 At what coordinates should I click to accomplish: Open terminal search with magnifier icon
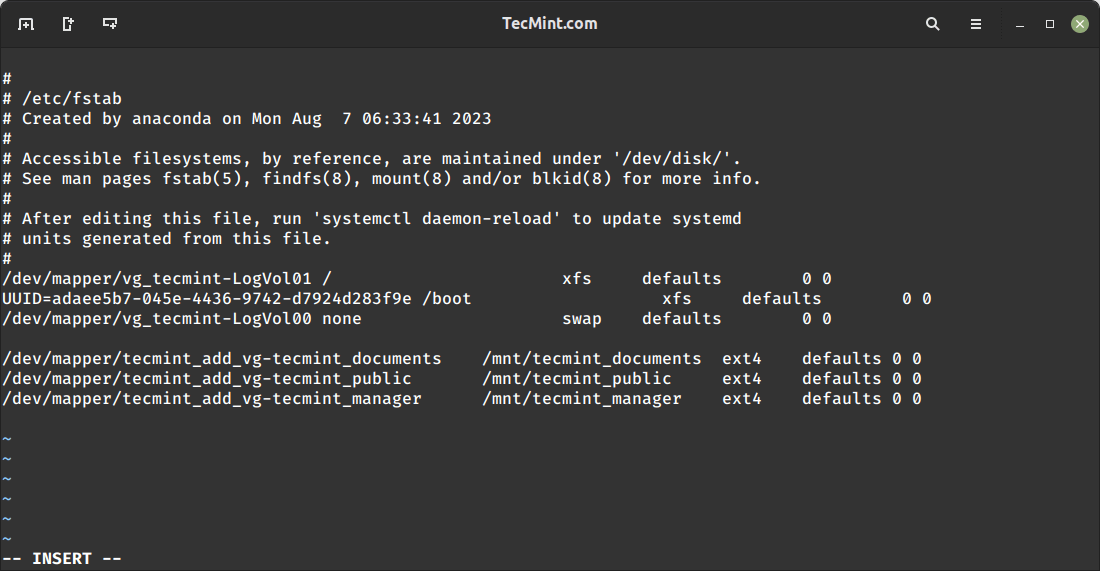(933, 24)
